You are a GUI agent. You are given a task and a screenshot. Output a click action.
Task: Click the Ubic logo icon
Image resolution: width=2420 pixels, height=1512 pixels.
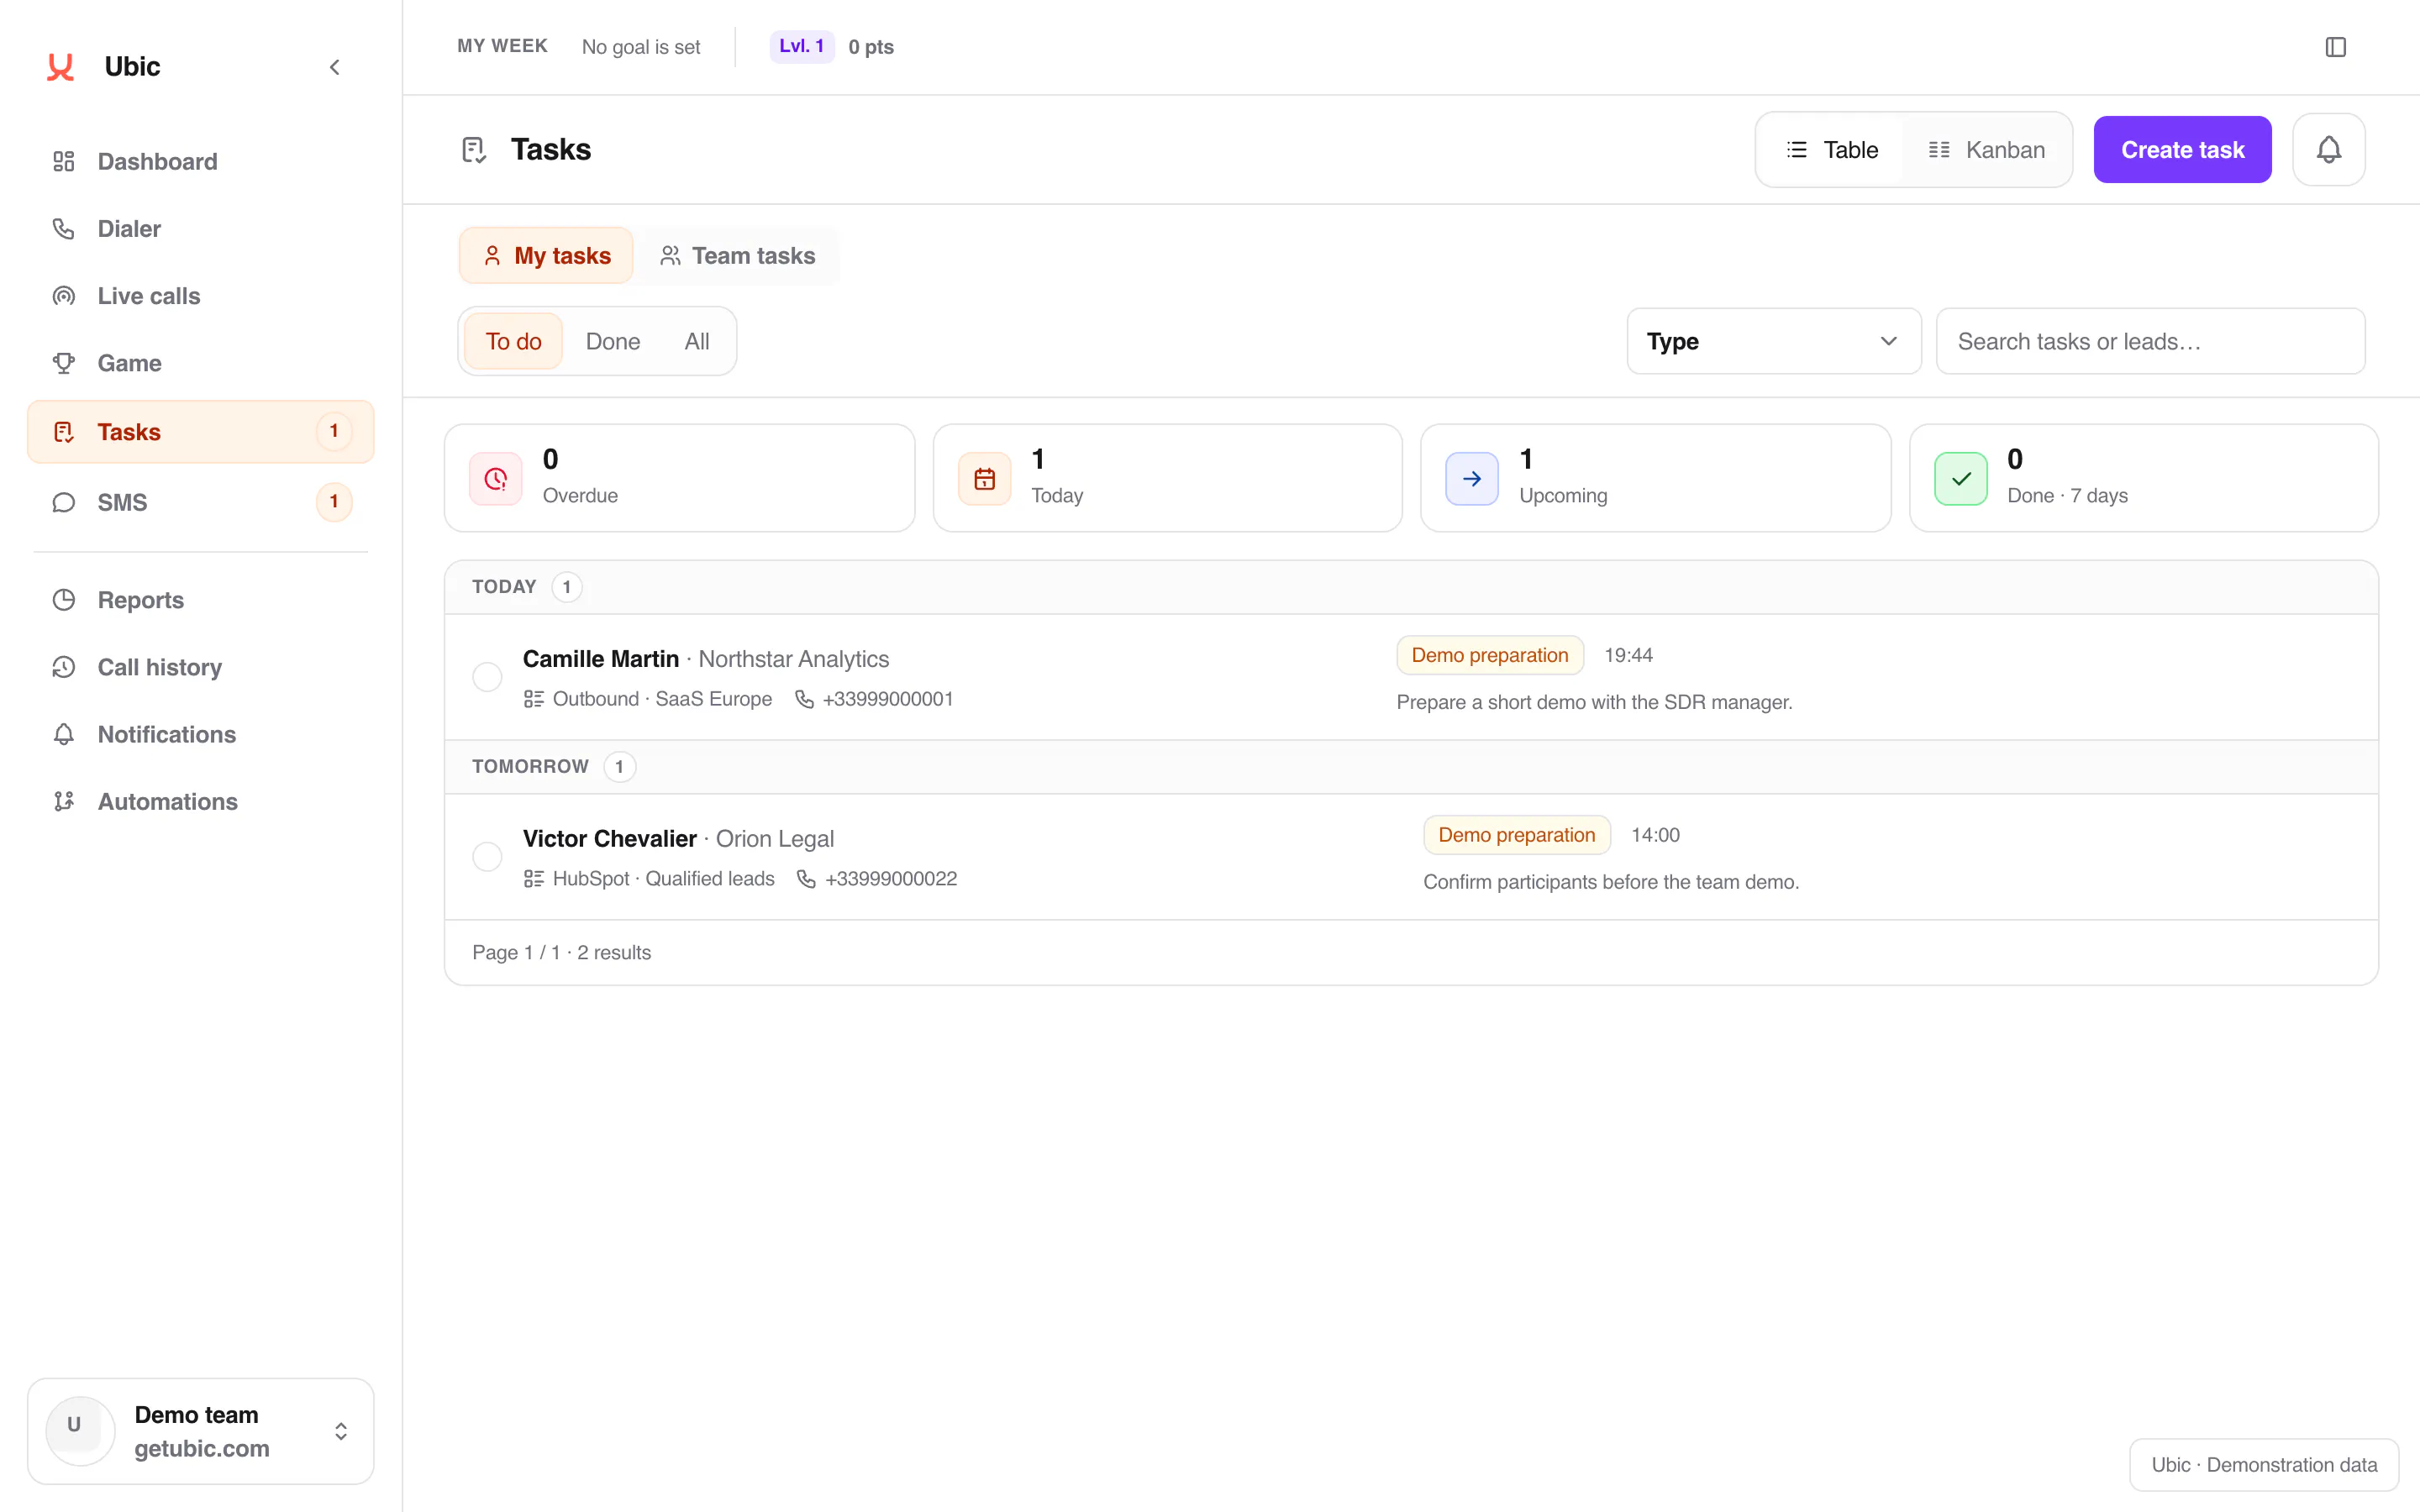pyautogui.click(x=61, y=66)
